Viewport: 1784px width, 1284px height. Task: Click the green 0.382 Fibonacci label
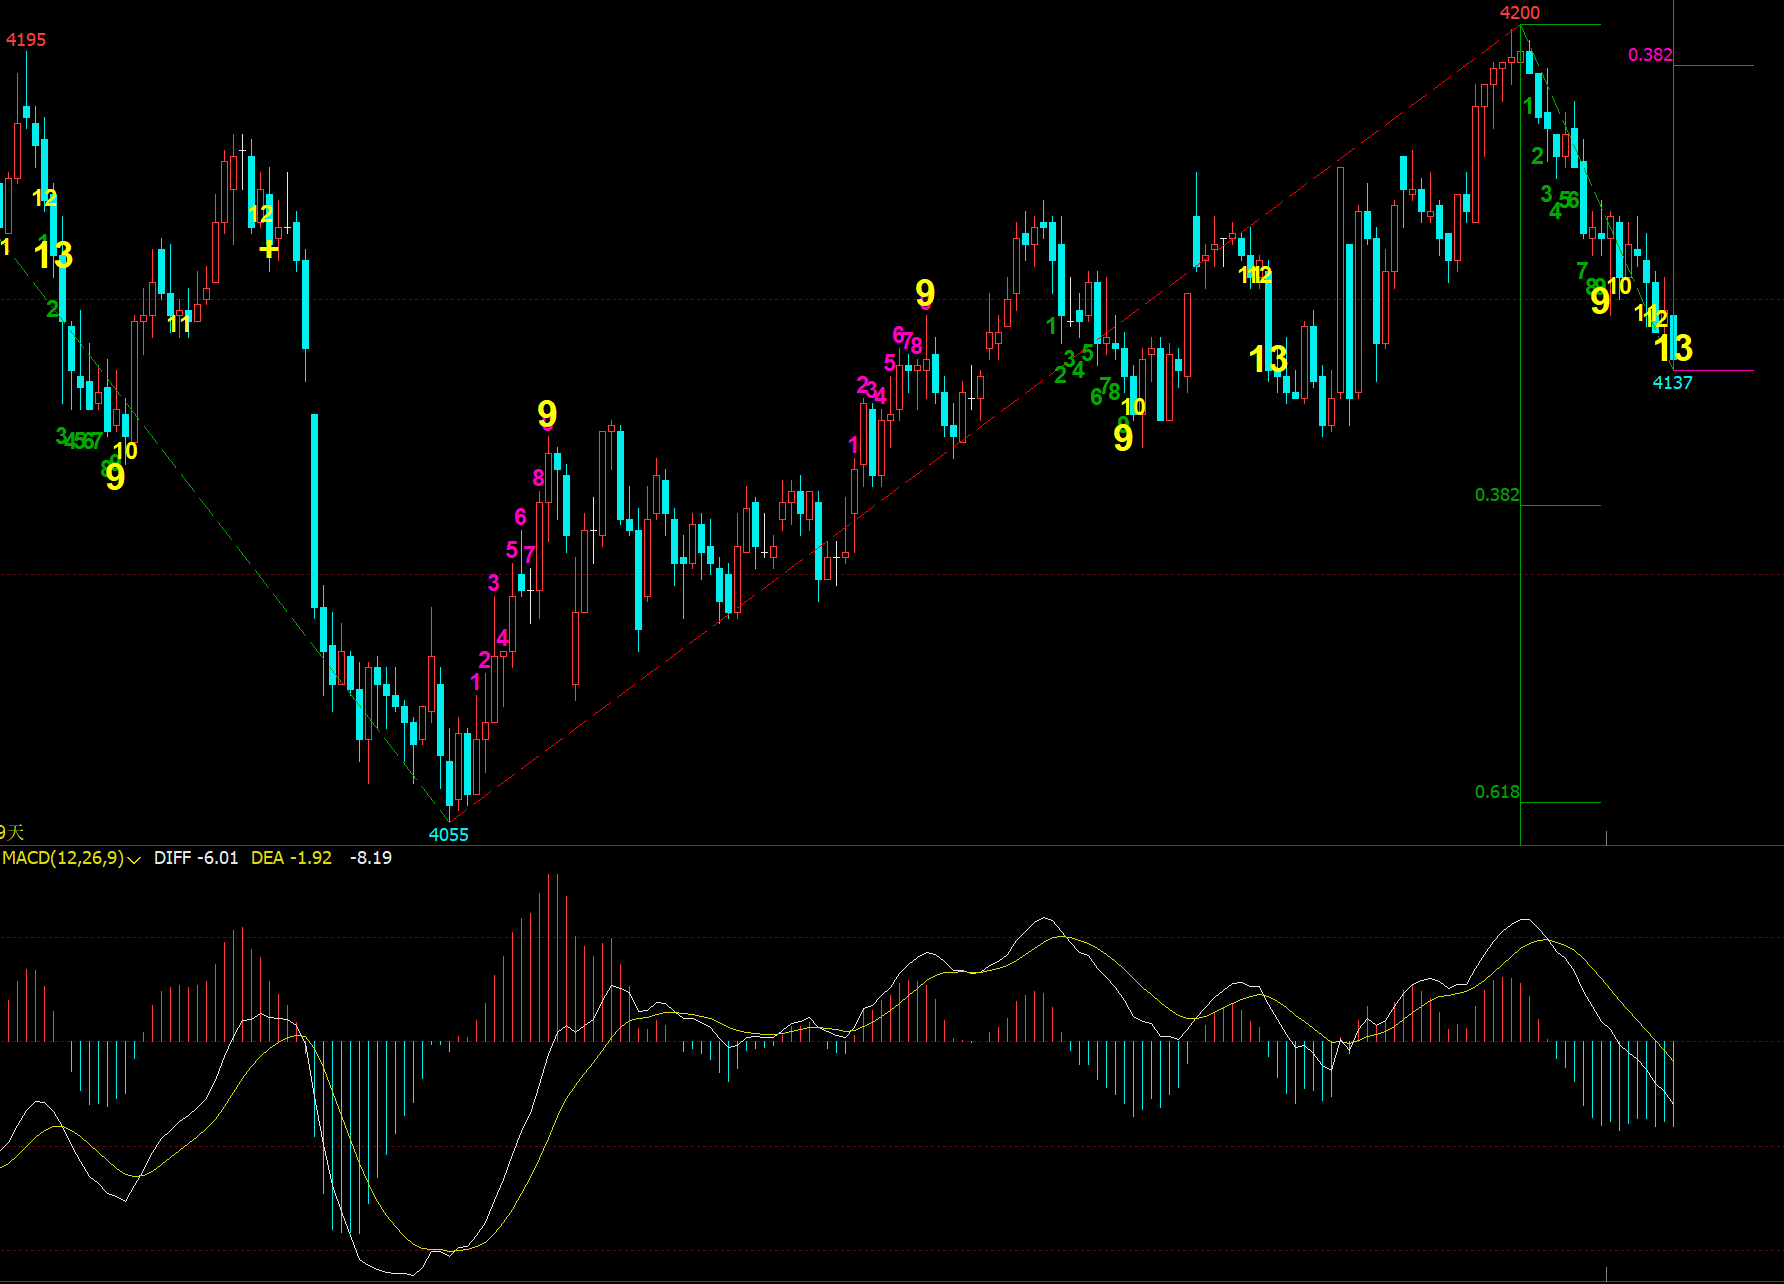point(1497,495)
